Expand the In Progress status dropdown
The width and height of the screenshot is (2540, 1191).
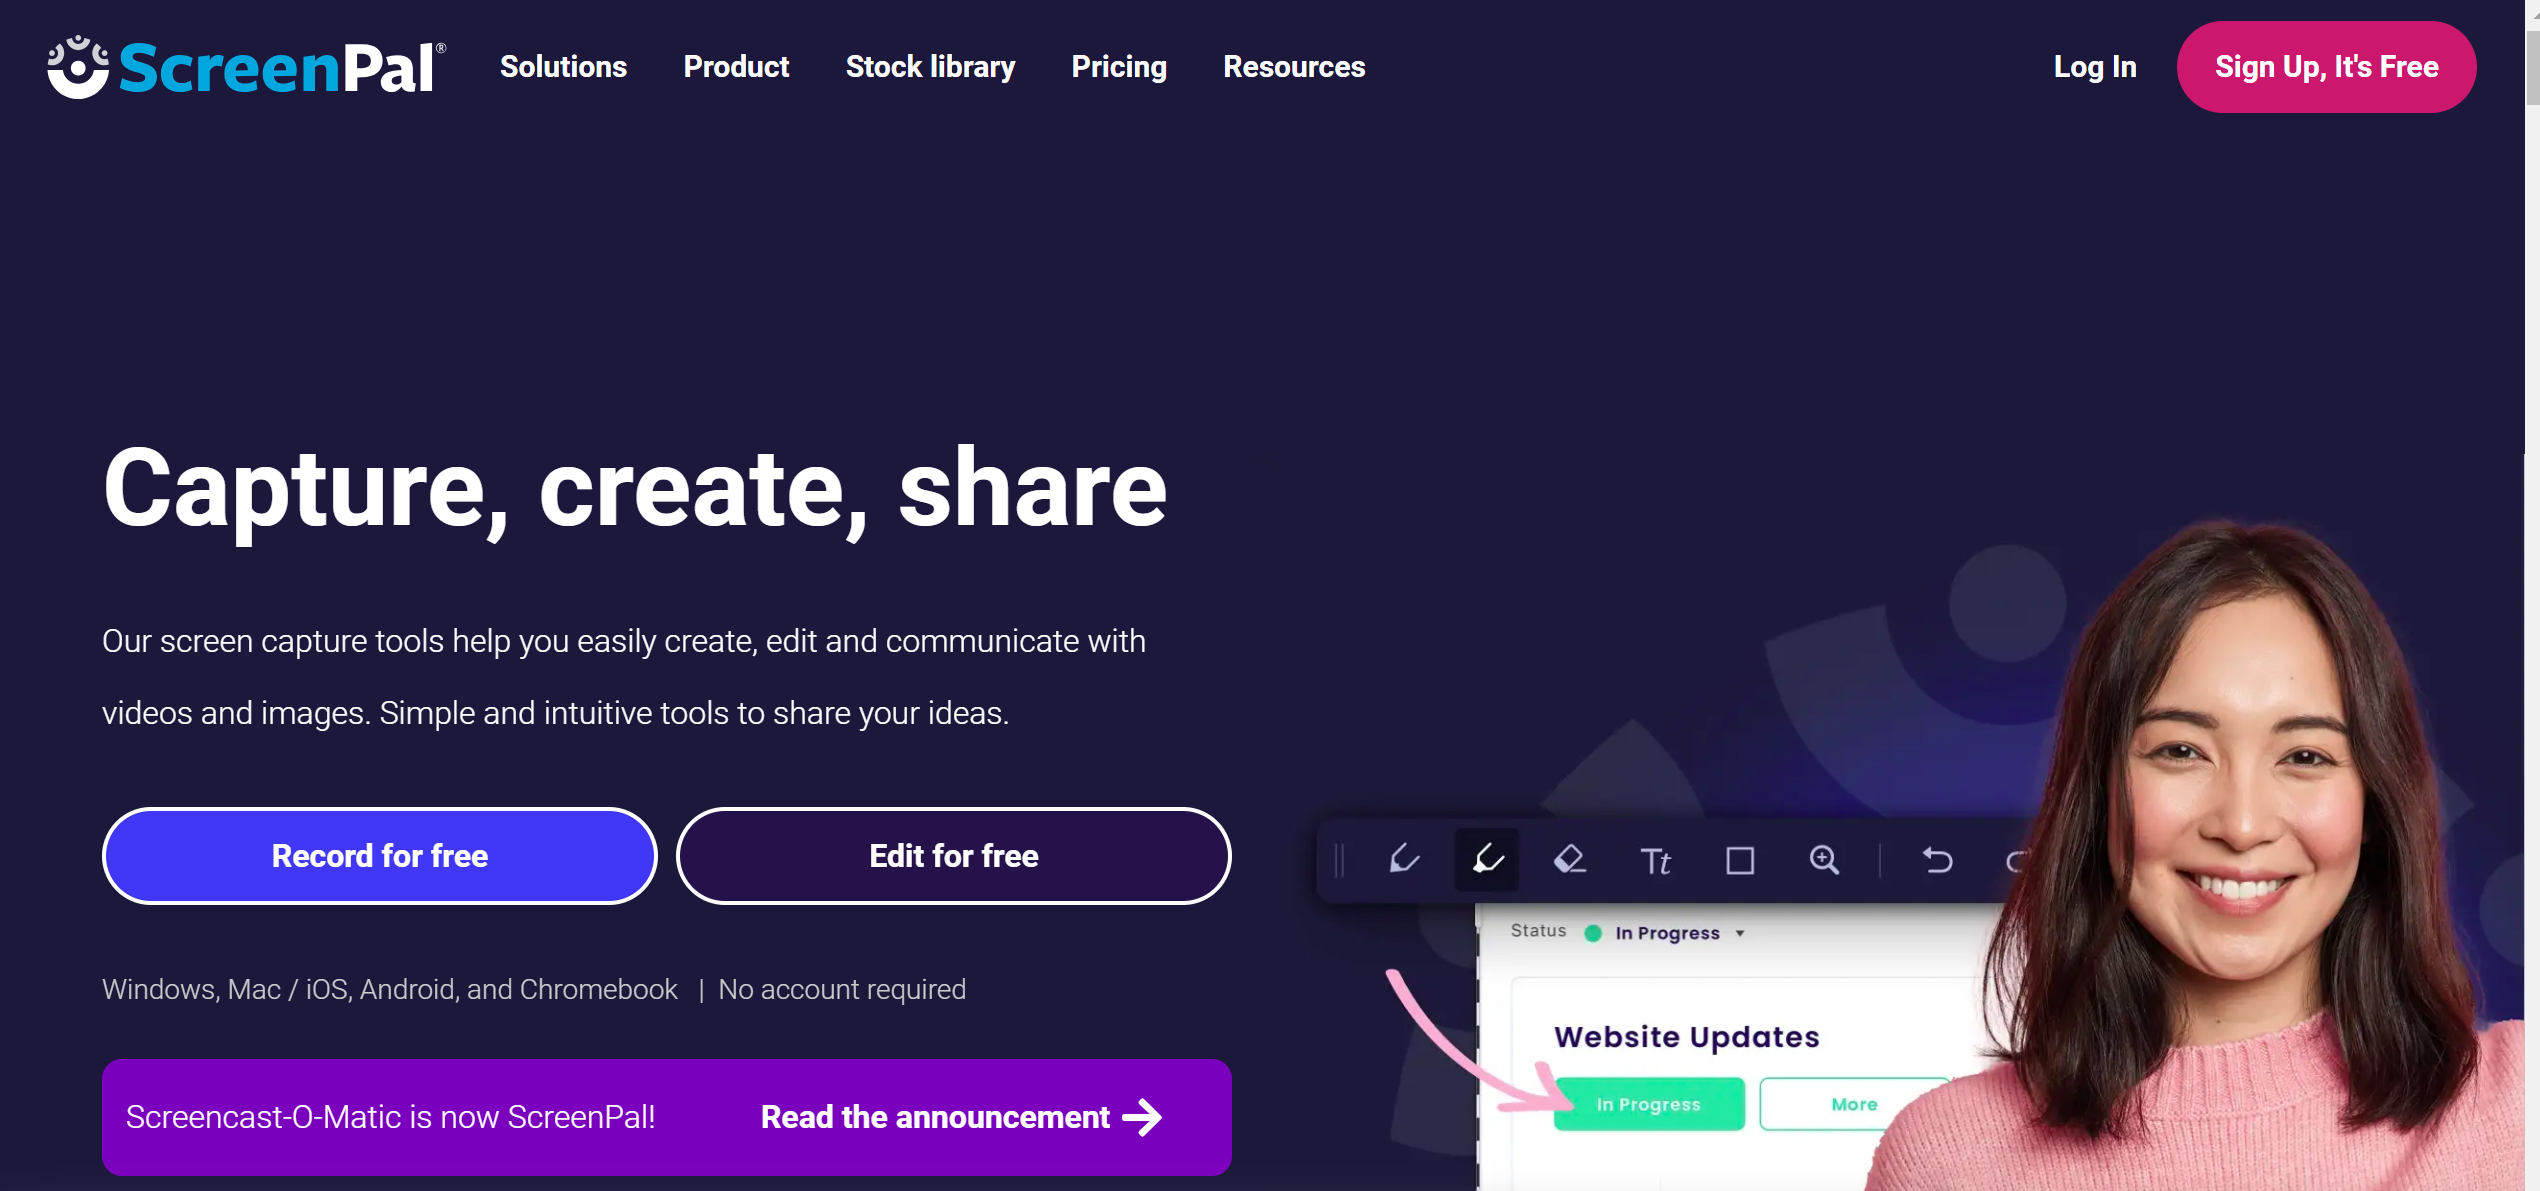(x=1740, y=933)
